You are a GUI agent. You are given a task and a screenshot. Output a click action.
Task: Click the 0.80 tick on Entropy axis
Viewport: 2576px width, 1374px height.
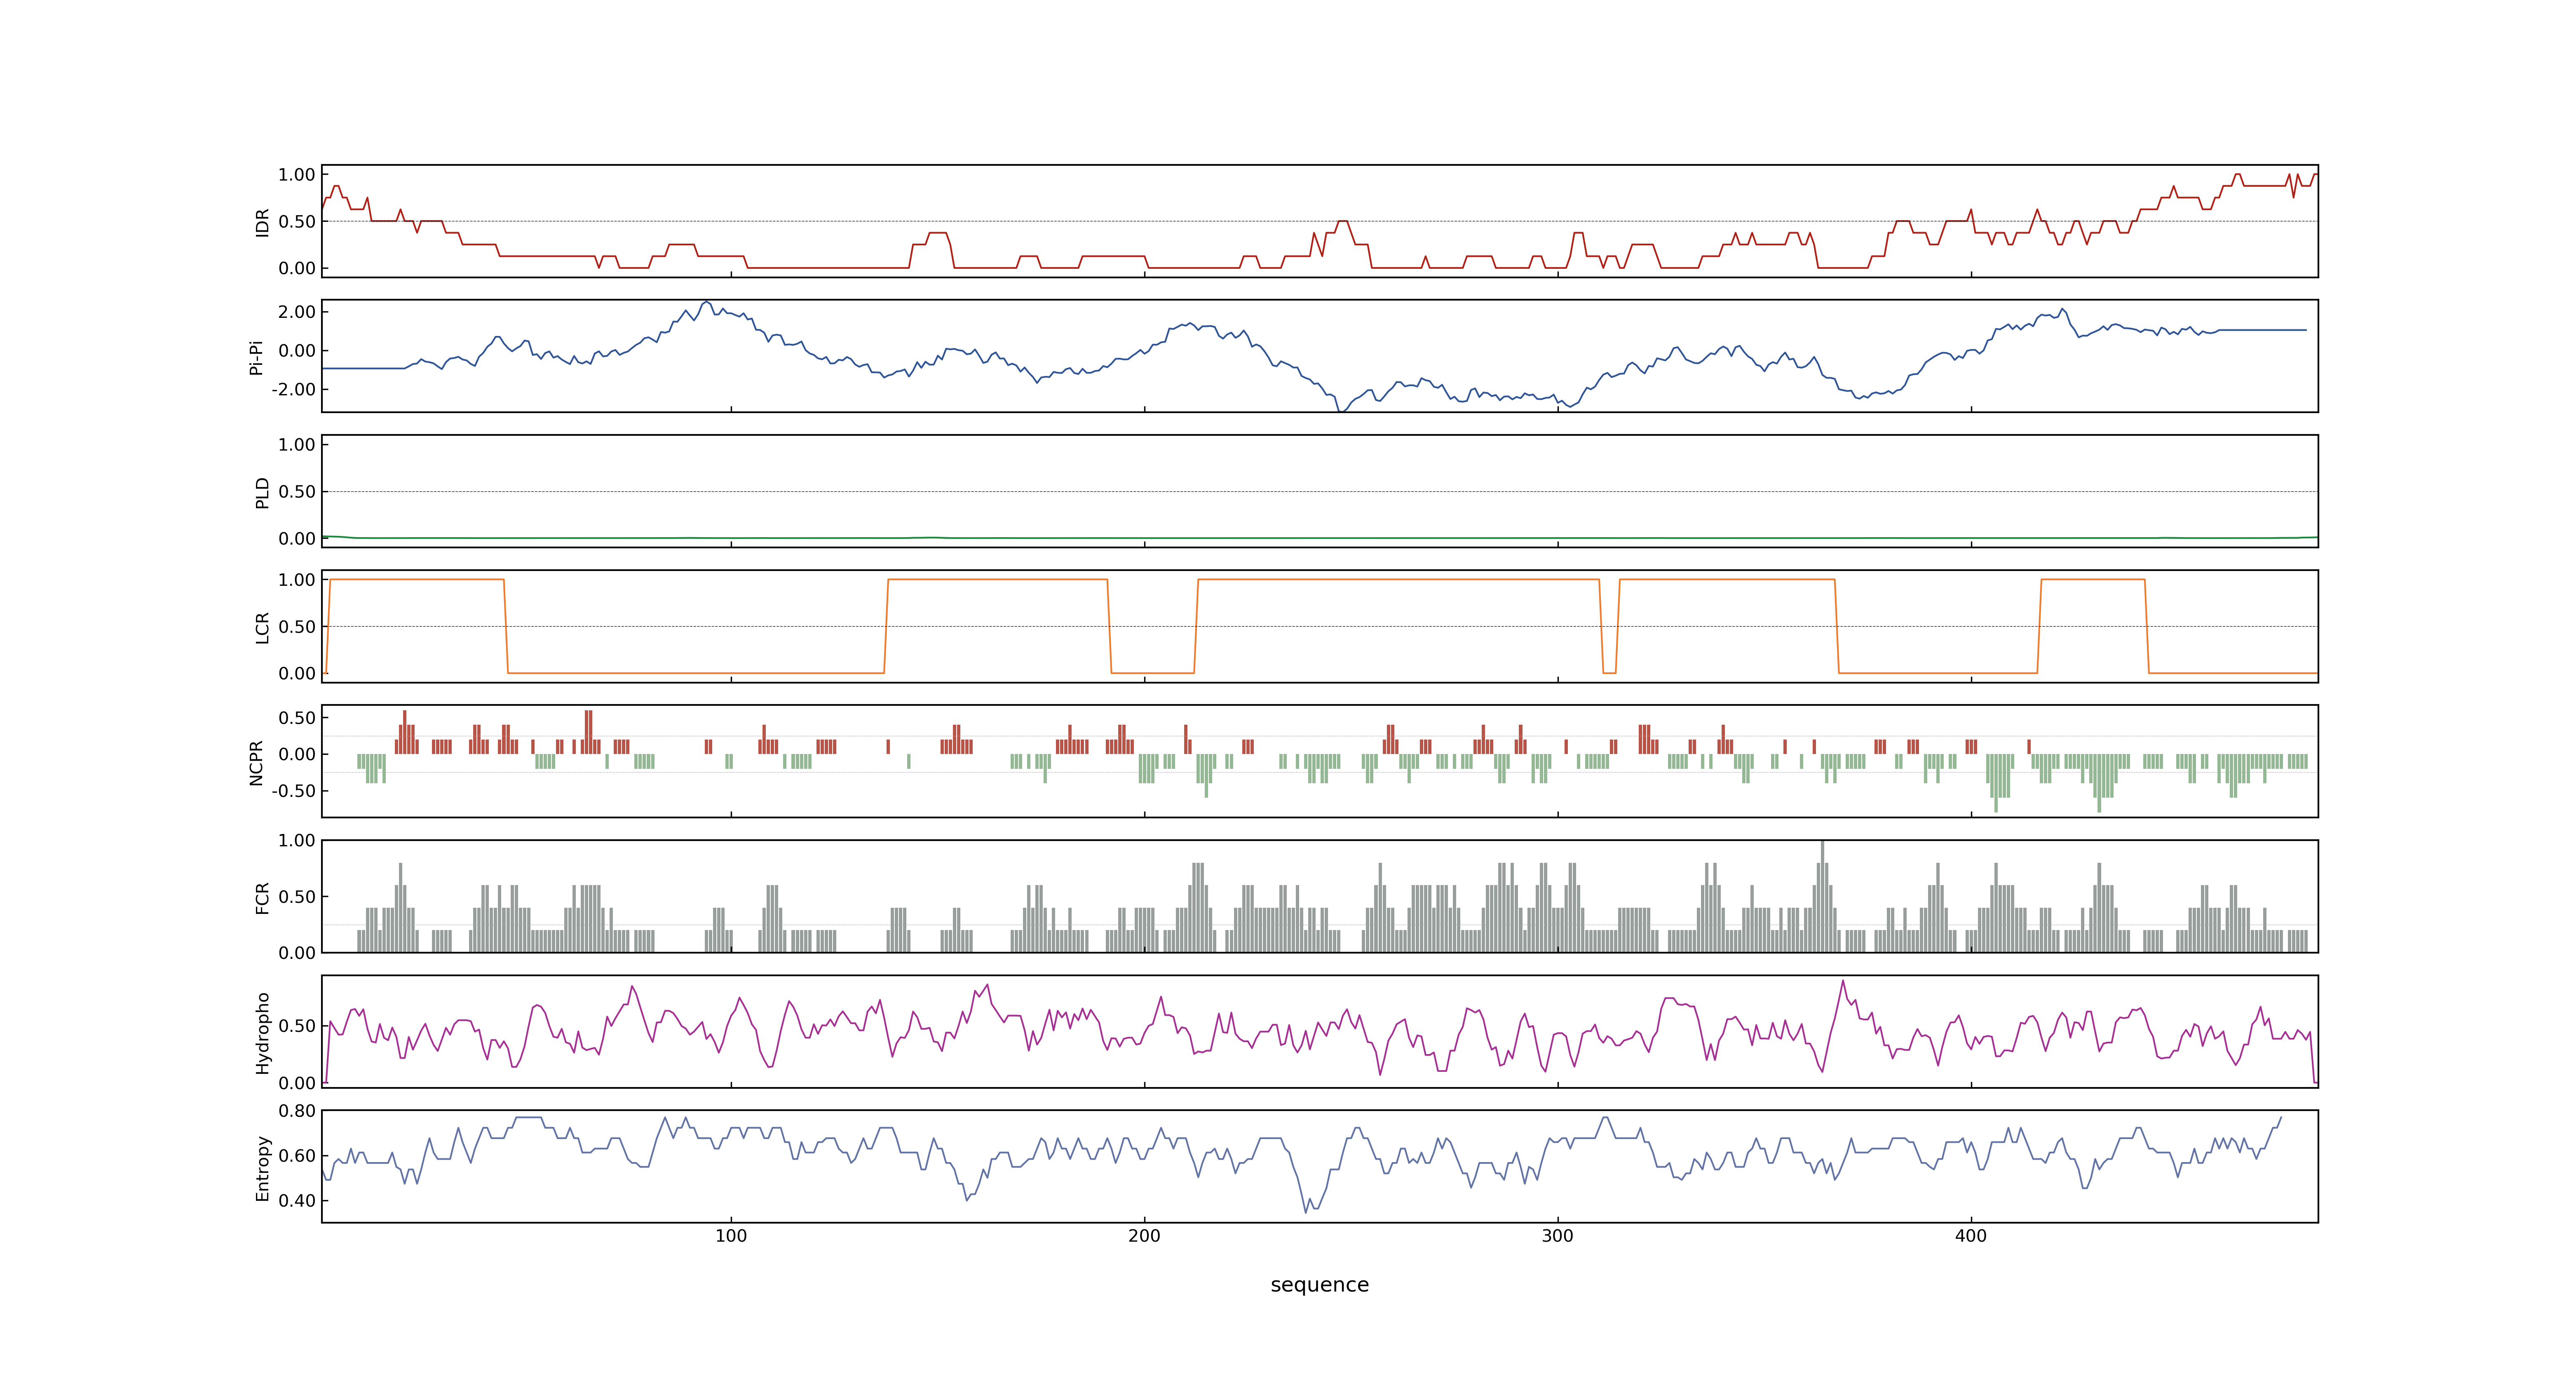tap(297, 1111)
